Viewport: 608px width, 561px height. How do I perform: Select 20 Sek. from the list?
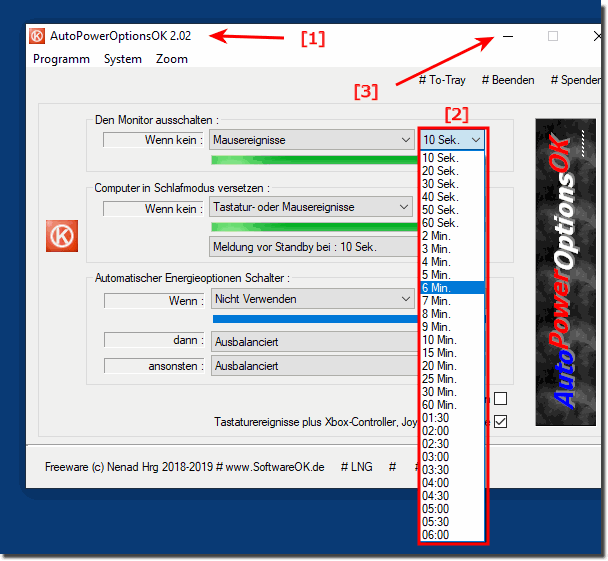[x=453, y=171]
